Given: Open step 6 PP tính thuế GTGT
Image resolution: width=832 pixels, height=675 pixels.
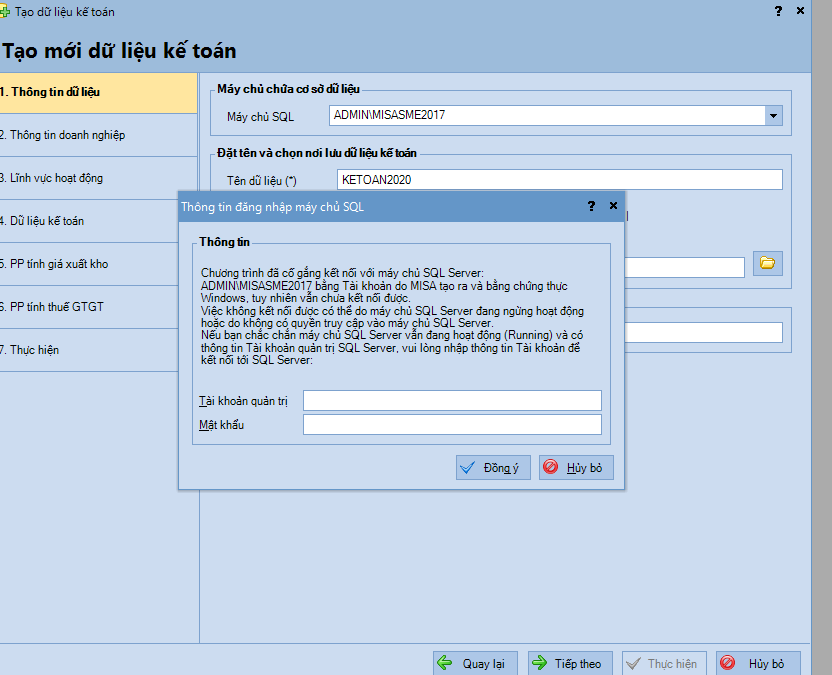Looking at the screenshot, I should click(x=98, y=307).
